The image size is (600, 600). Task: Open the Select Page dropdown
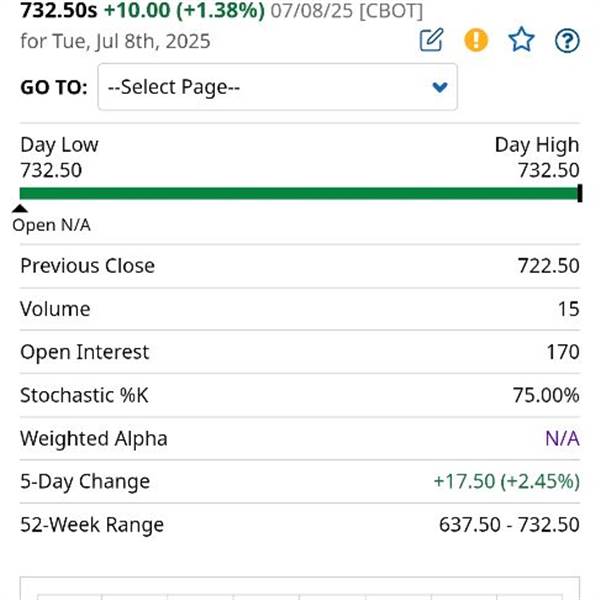click(277, 87)
